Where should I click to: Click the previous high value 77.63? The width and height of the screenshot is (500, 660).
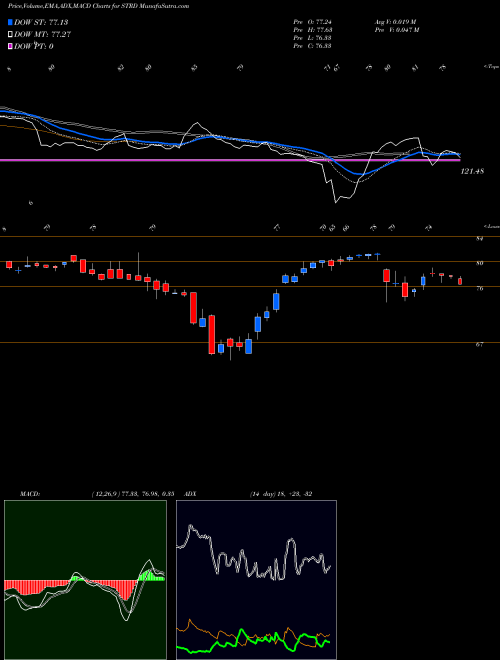(322, 30)
